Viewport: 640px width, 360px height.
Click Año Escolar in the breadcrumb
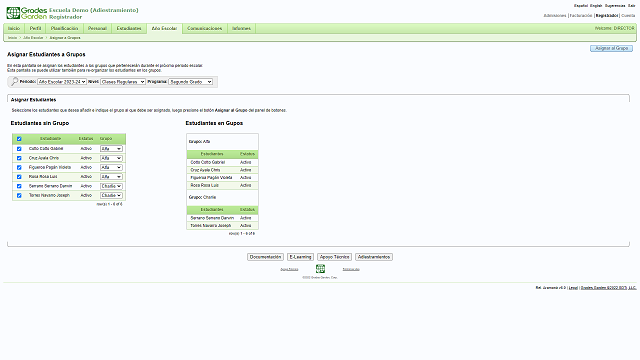point(33,38)
